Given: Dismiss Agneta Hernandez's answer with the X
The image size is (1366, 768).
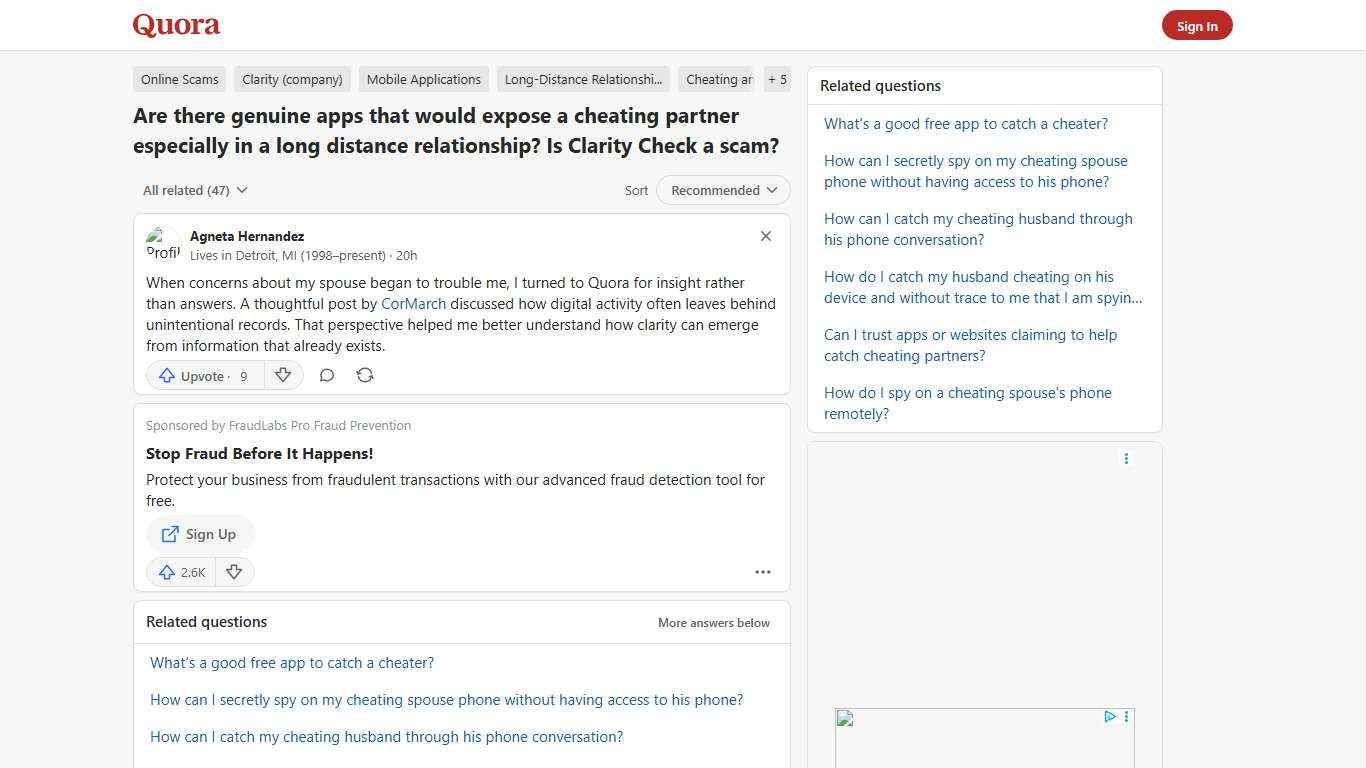Looking at the screenshot, I should click(x=766, y=236).
